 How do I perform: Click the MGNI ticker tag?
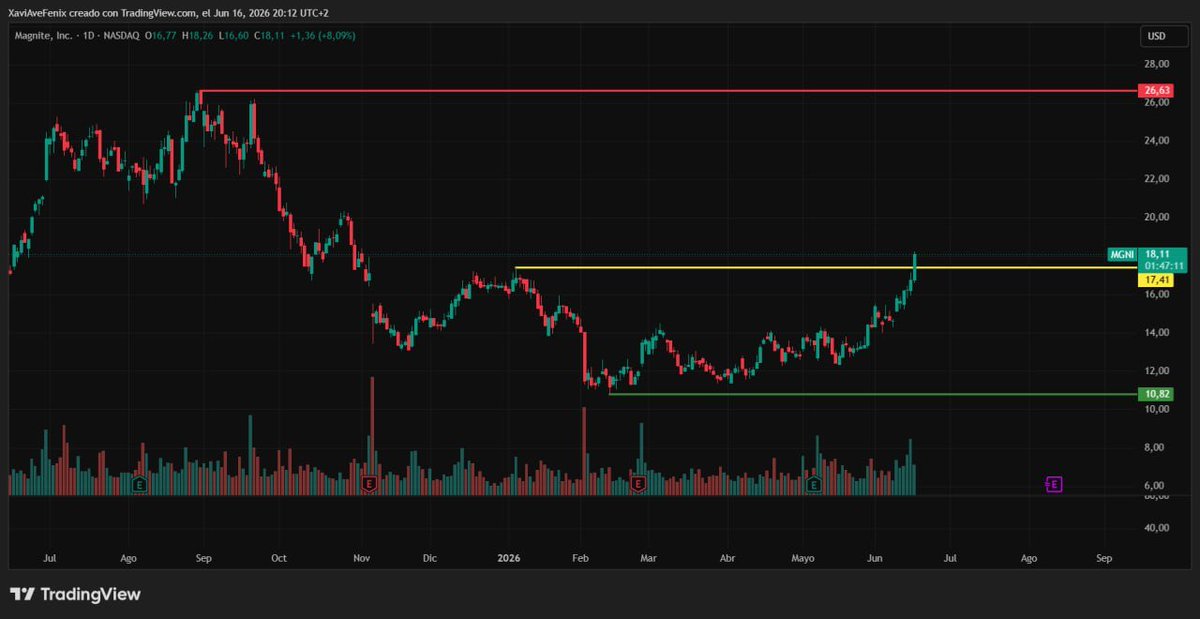pos(1123,255)
